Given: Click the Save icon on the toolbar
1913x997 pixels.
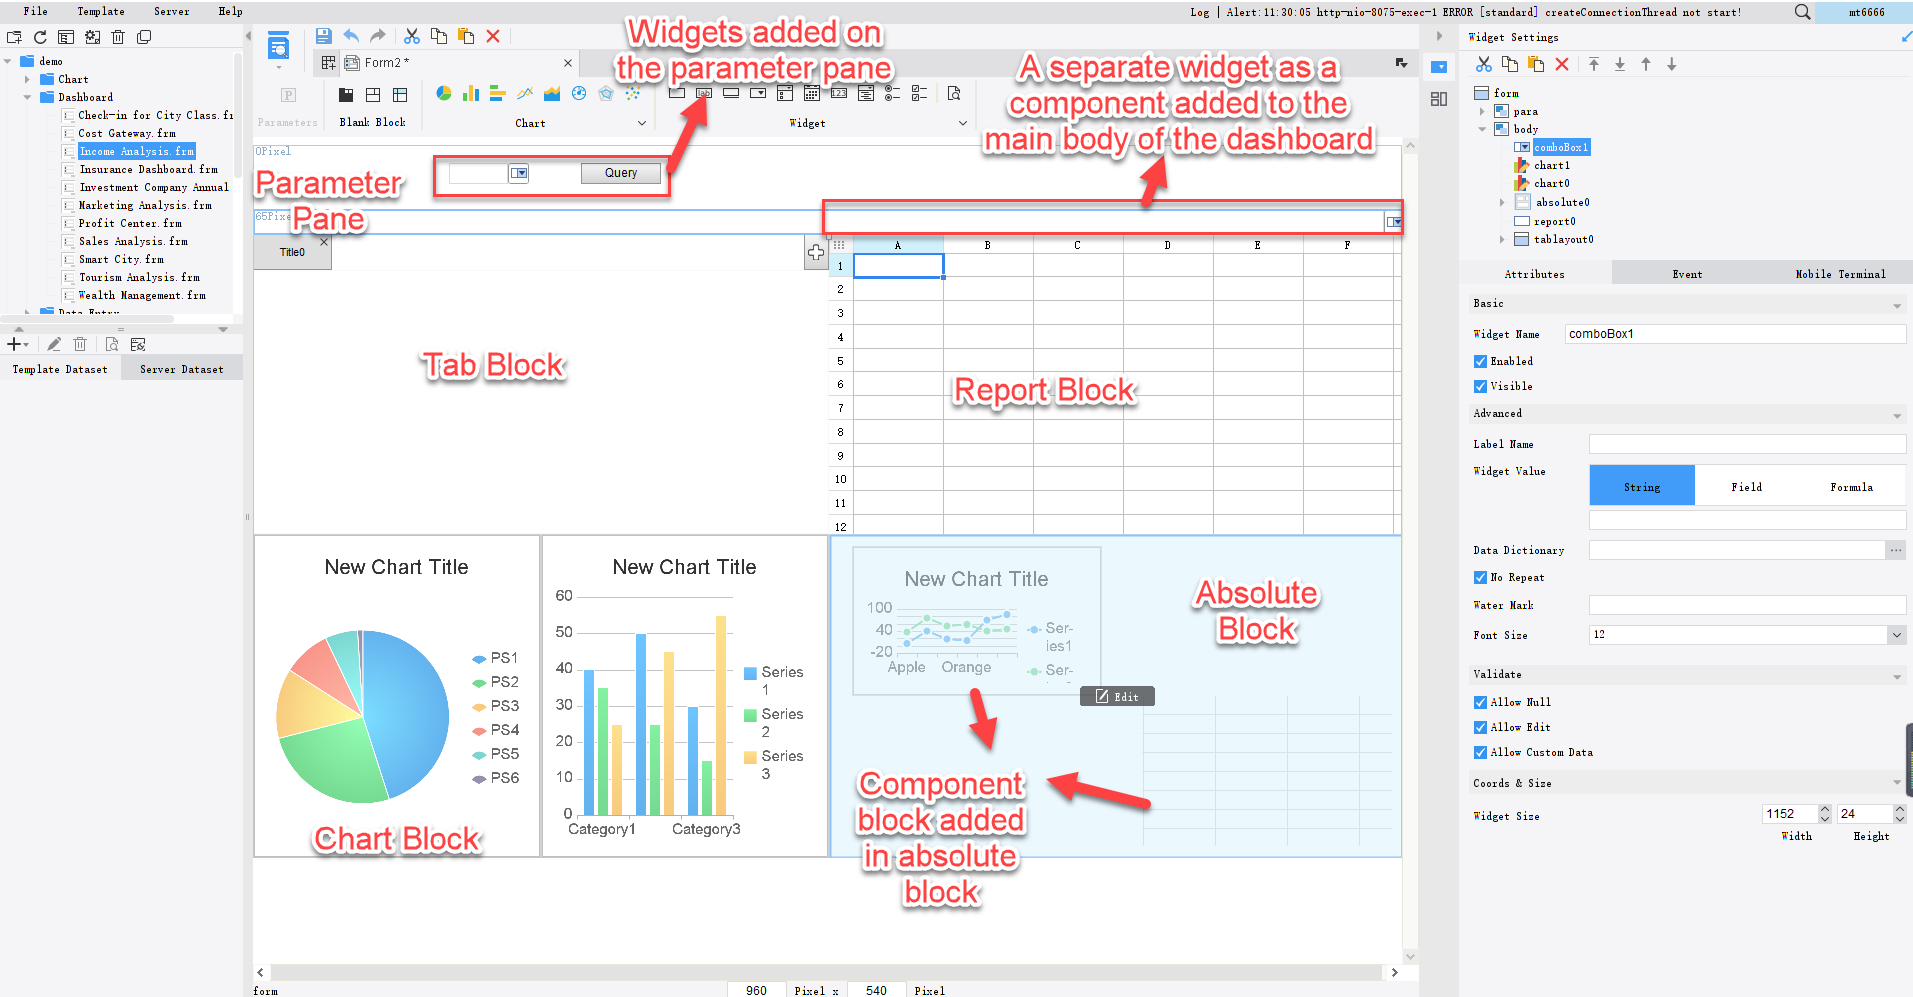Looking at the screenshot, I should [x=323, y=36].
